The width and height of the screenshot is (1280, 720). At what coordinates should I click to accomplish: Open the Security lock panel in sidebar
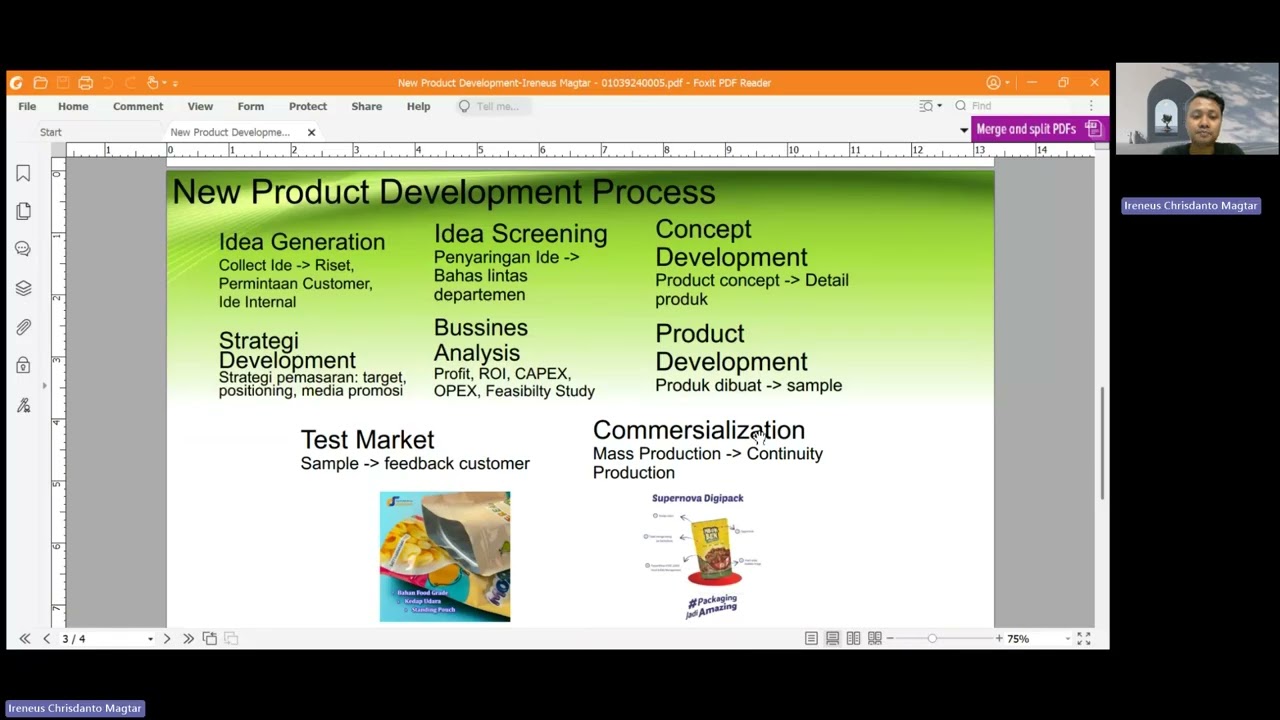click(23, 366)
